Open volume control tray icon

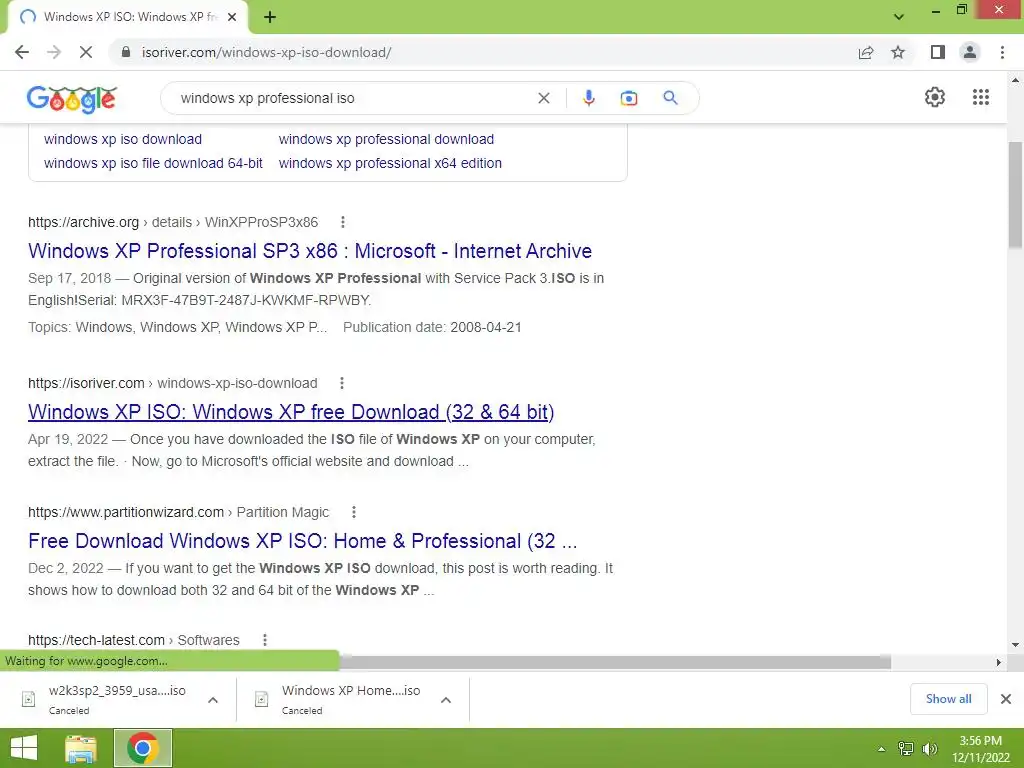pos(929,749)
